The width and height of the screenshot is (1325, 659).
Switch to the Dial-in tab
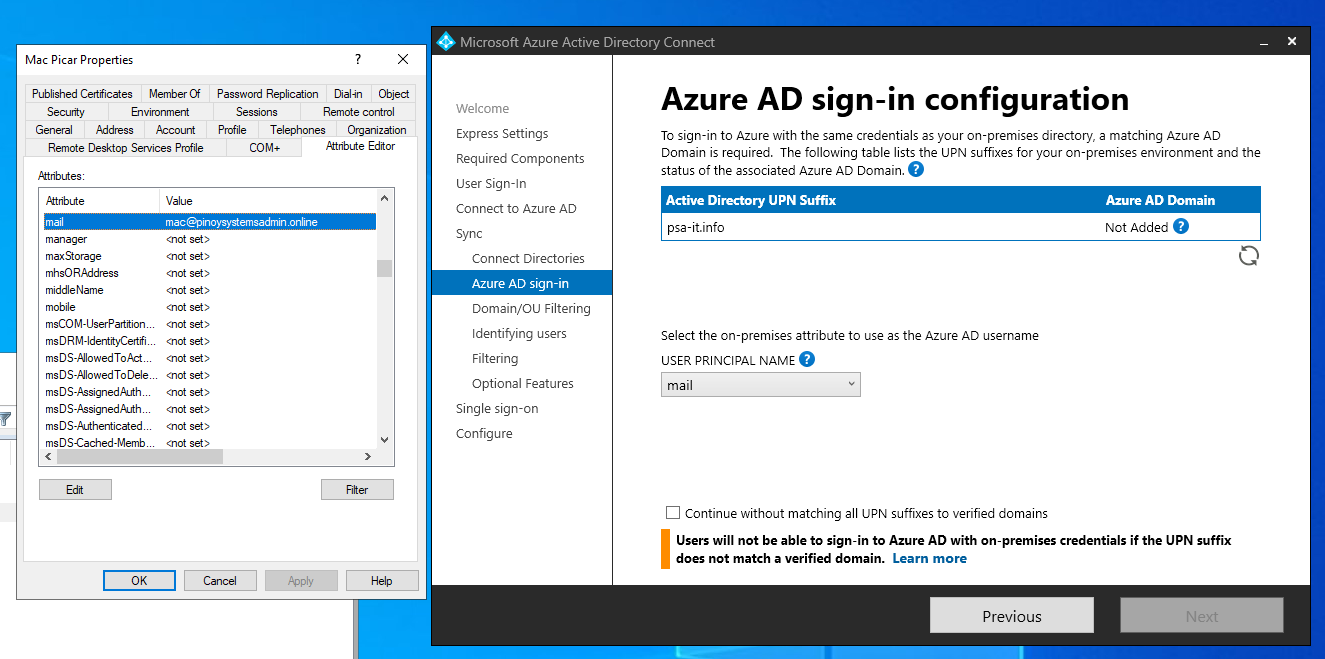click(349, 94)
